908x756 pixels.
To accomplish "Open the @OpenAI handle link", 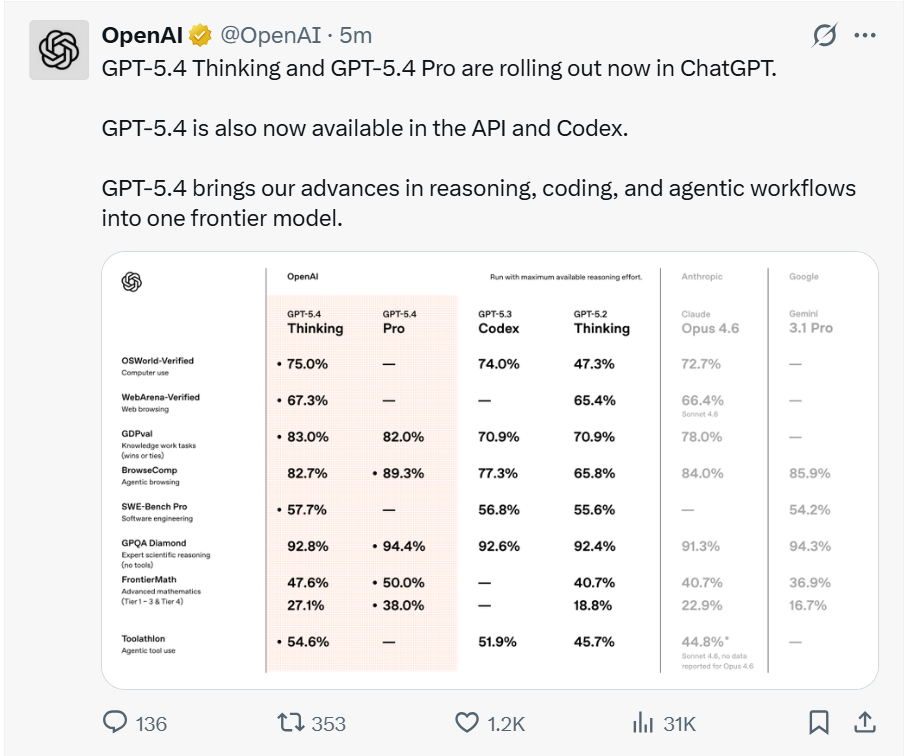I will [x=270, y=35].
